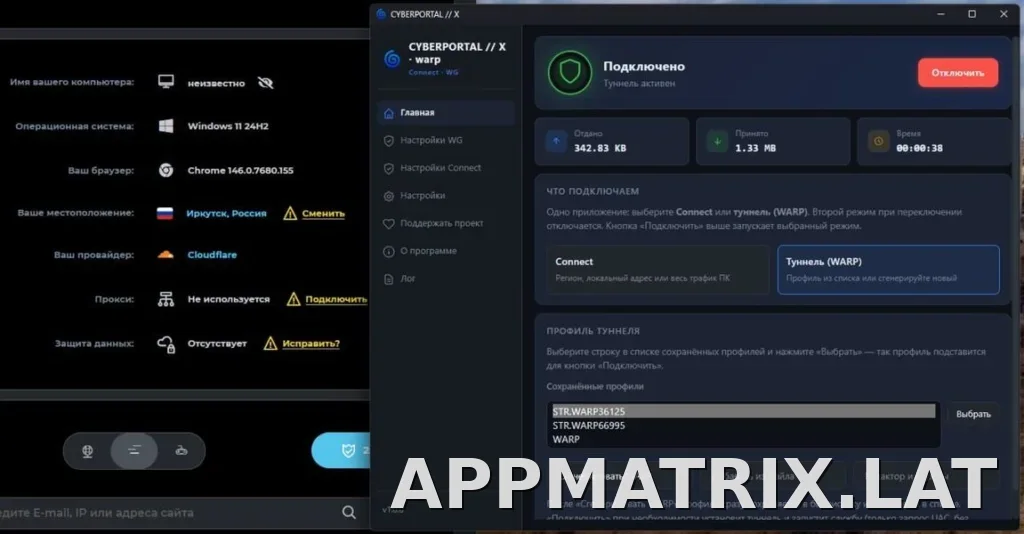This screenshot has height=534, width=1024.
Task: Click the green shield connection status icon
Action: coord(570,73)
